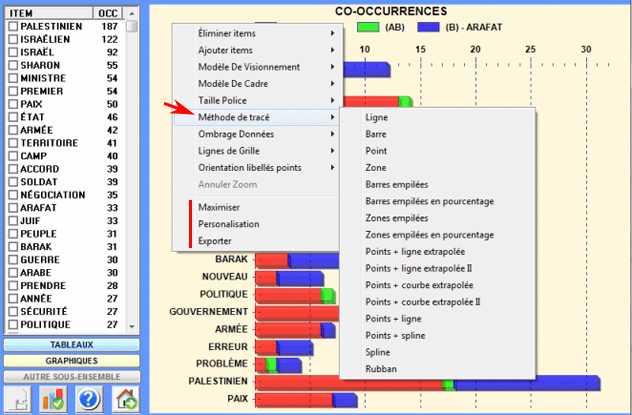Click the ERREUR bar label in chart
The height and width of the screenshot is (415, 632).
pyautogui.click(x=228, y=347)
